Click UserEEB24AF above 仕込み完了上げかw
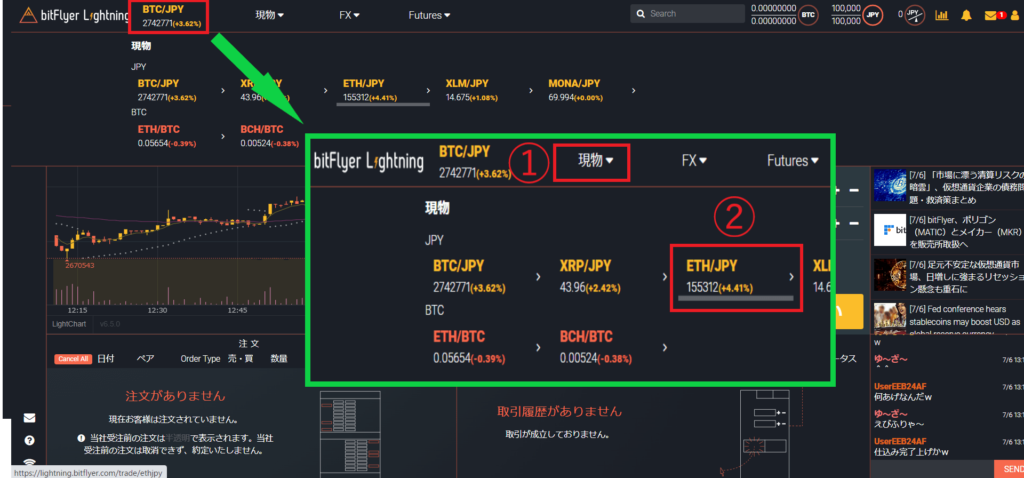The height and width of the screenshot is (478, 1024). (x=900, y=441)
